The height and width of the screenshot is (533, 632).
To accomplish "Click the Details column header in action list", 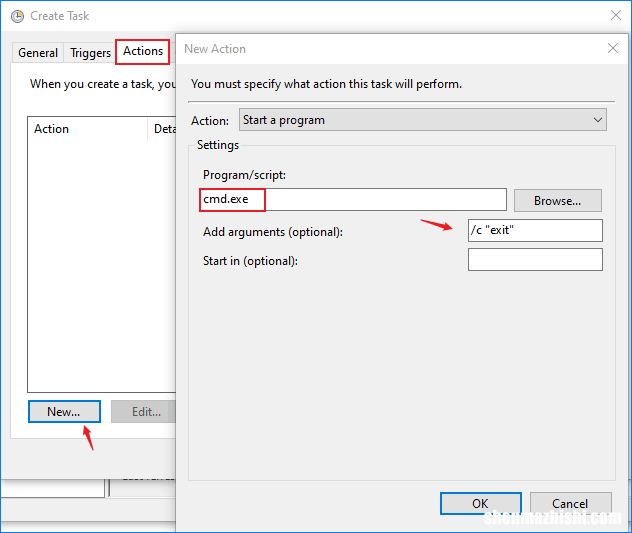I will click(x=162, y=129).
